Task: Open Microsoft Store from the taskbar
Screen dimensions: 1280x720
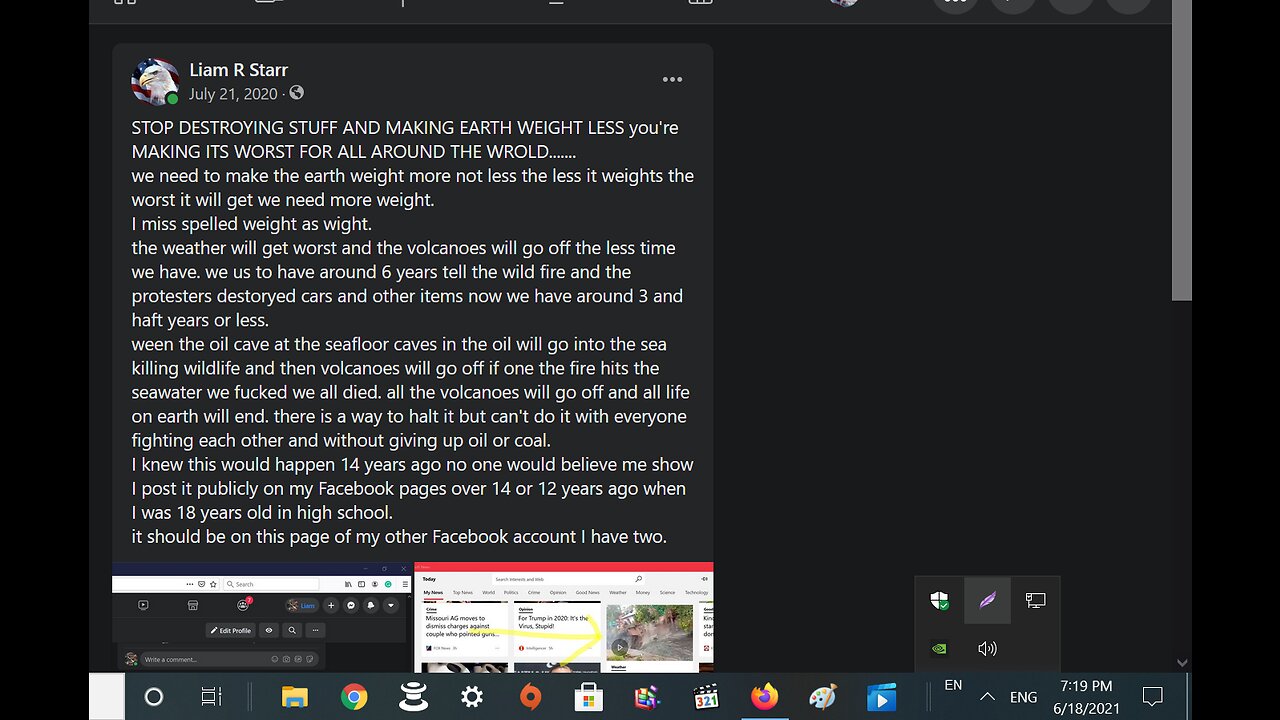Action: coord(589,697)
